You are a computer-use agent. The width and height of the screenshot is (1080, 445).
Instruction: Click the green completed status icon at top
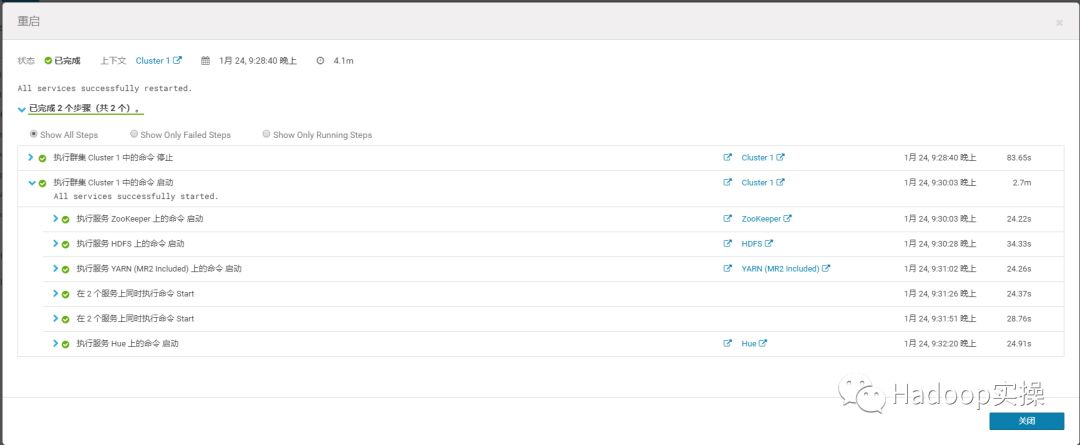coord(48,61)
